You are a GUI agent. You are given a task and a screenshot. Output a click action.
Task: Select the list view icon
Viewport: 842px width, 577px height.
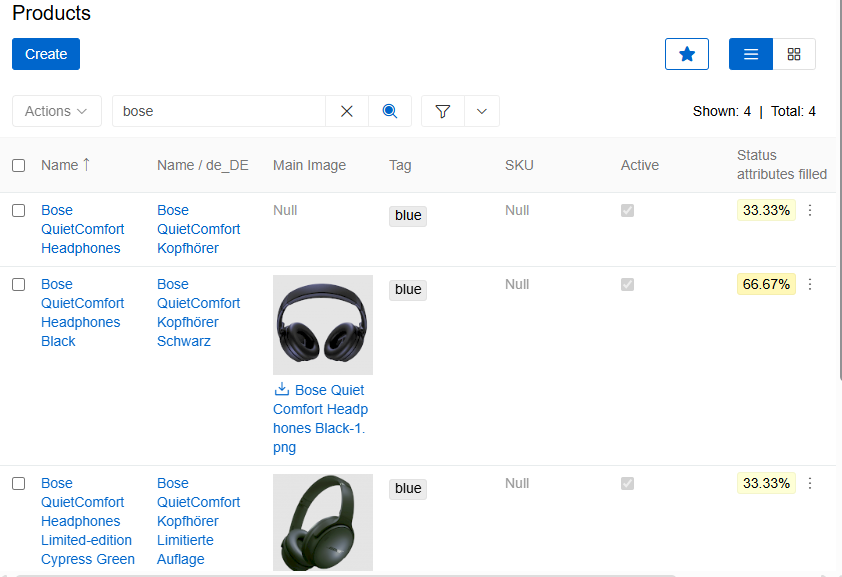[x=750, y=54]
